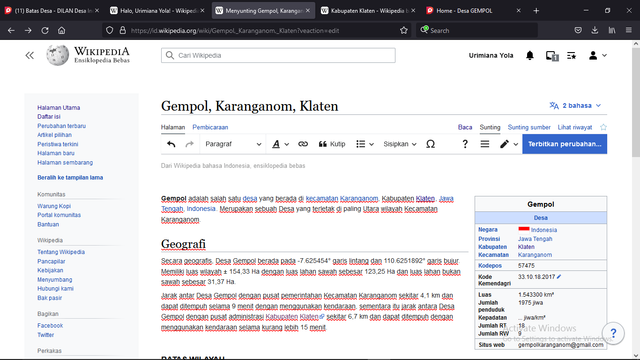Open Perubahan terbaru sidebar link
This screenshot has height=360, width=640.
(62, 126)
